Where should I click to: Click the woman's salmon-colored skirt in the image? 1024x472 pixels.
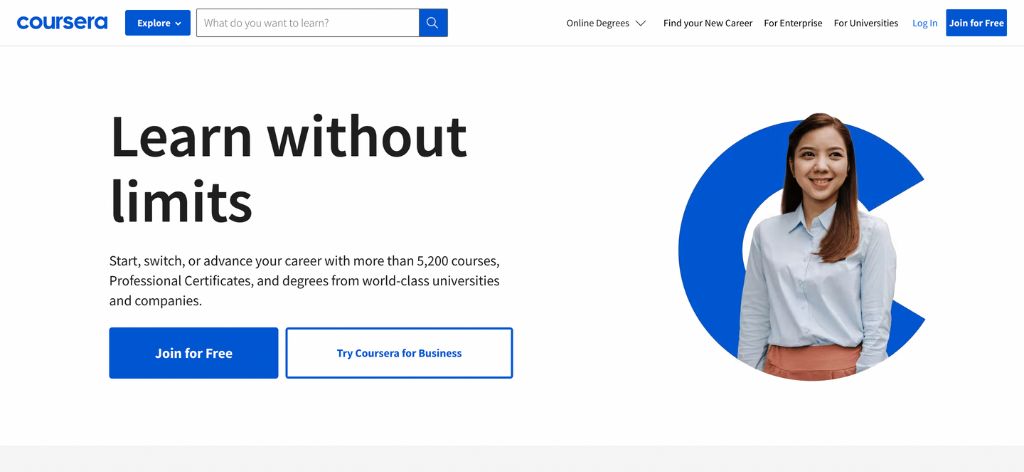[x=811, y=361]
